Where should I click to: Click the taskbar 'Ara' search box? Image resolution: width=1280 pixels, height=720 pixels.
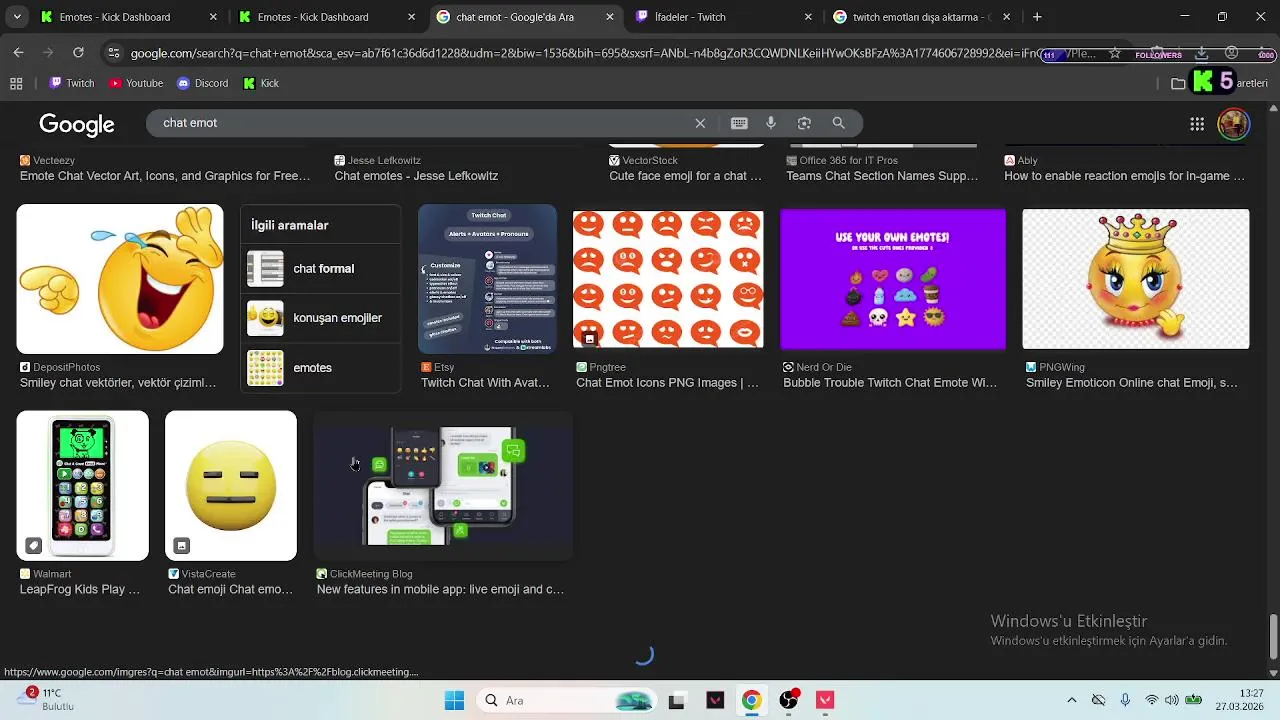[566, 700]
